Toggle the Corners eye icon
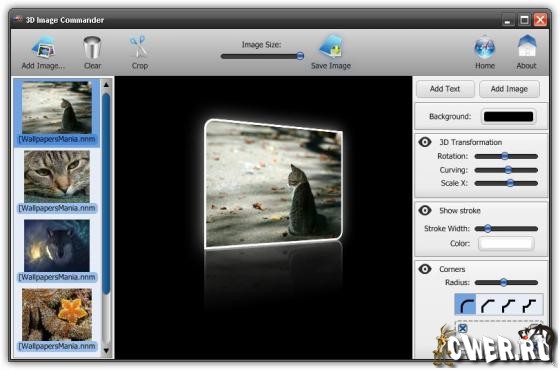This screenshot has width=560, height=370. click(x=425, y=269)
